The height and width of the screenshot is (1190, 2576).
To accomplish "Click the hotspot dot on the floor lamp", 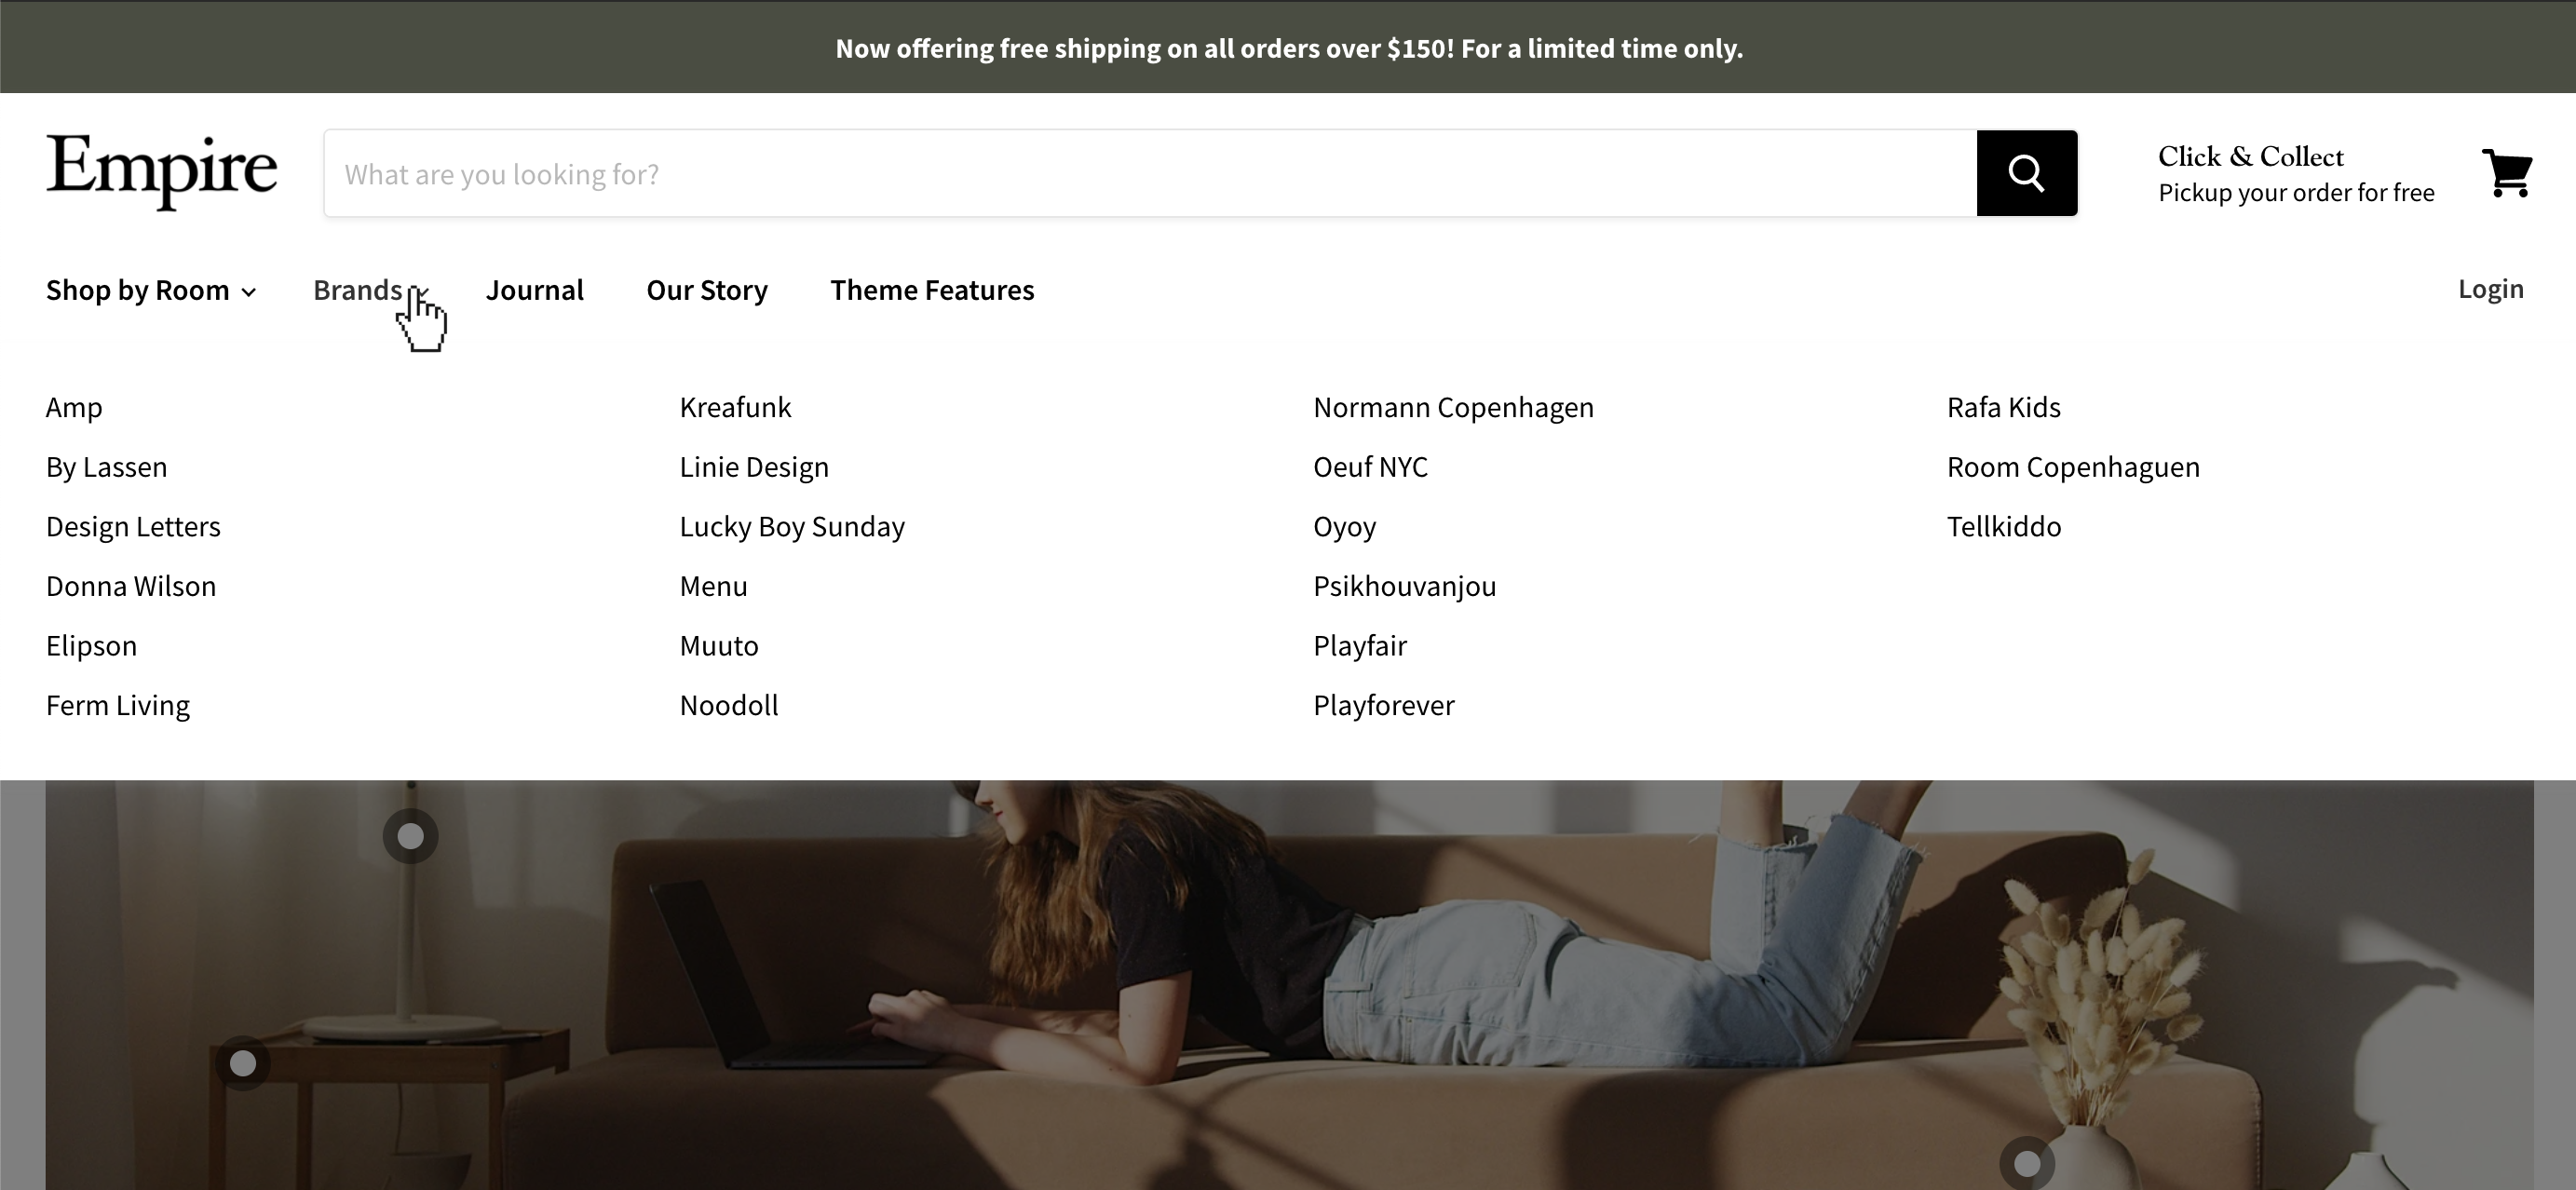I will click(x=410, y=837).
